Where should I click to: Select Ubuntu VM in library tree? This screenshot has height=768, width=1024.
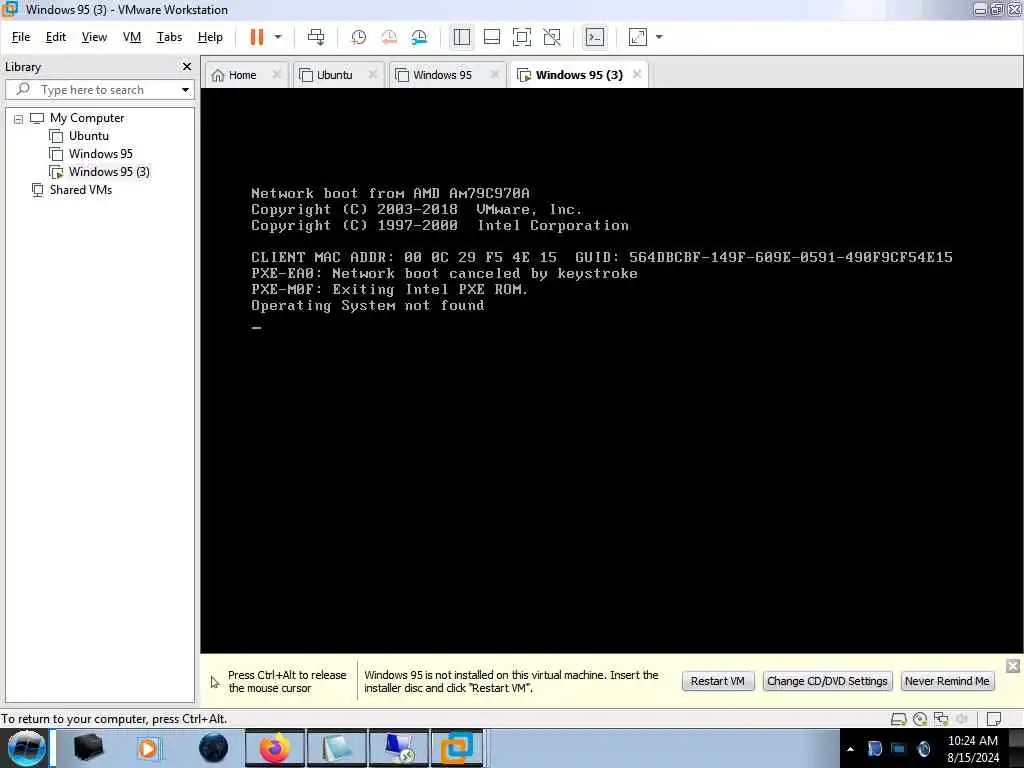point(89,136)
